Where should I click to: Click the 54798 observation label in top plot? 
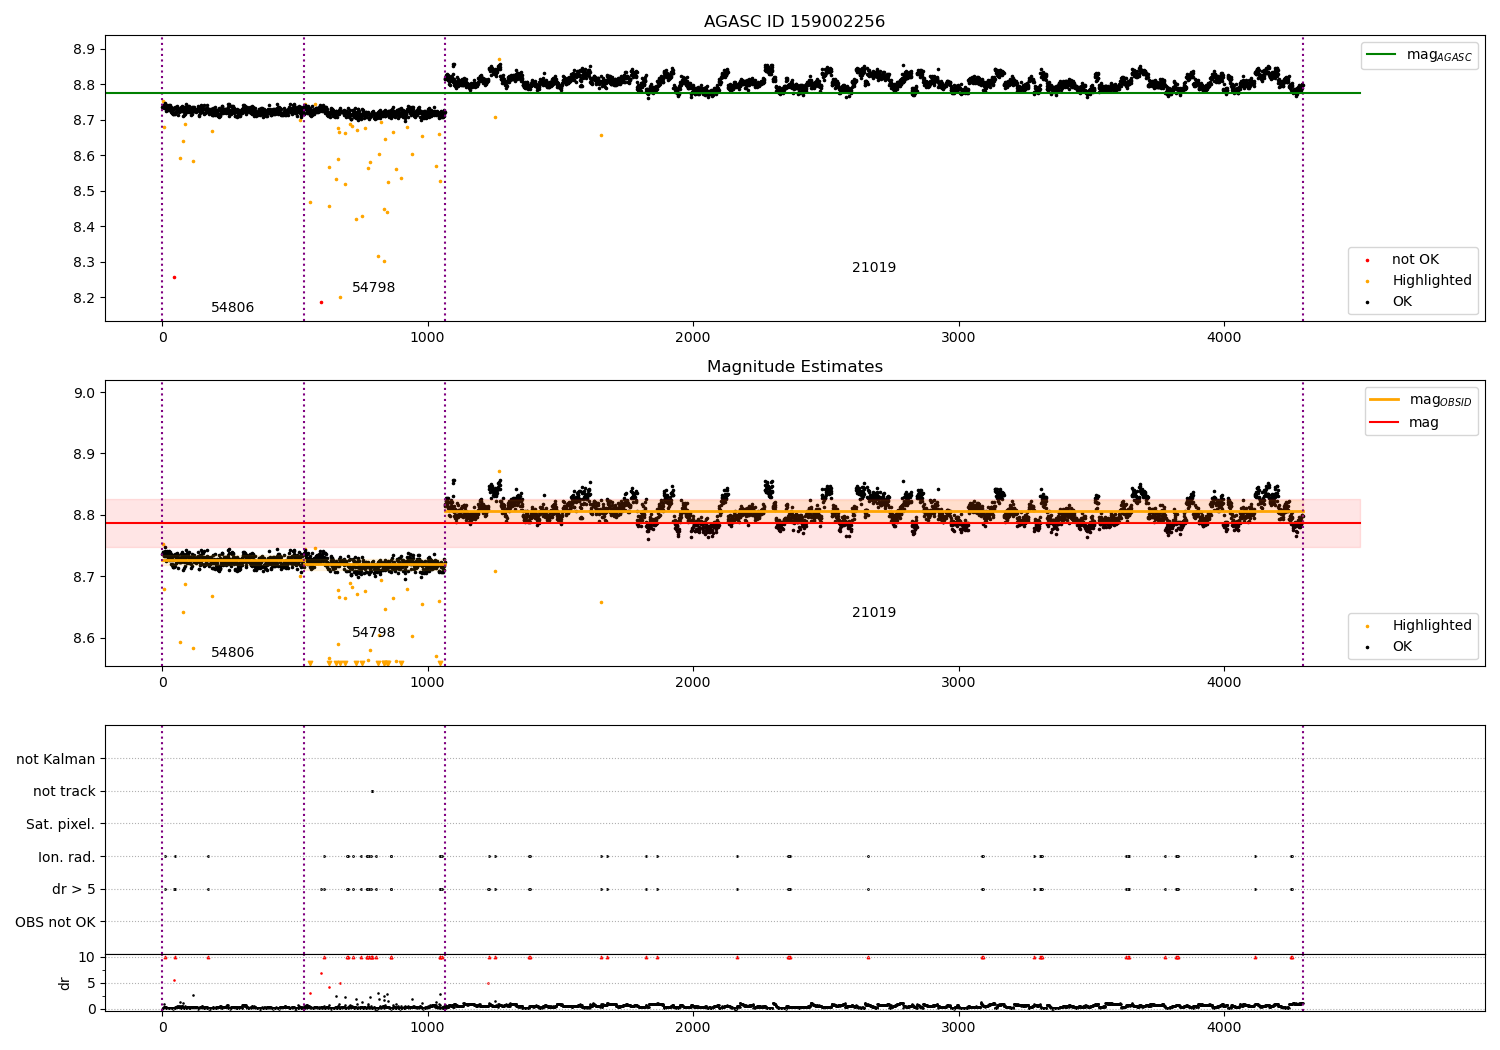374,288
